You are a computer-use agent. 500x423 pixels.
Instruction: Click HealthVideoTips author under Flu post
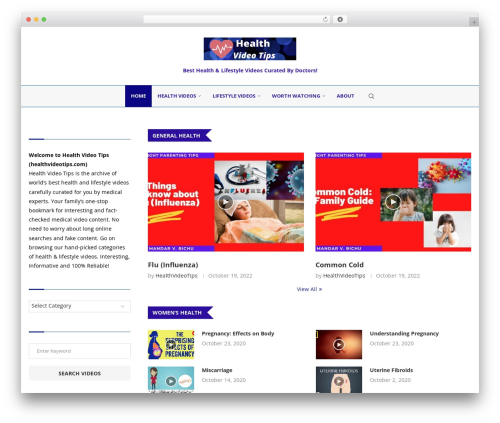(x=176, y=276)
